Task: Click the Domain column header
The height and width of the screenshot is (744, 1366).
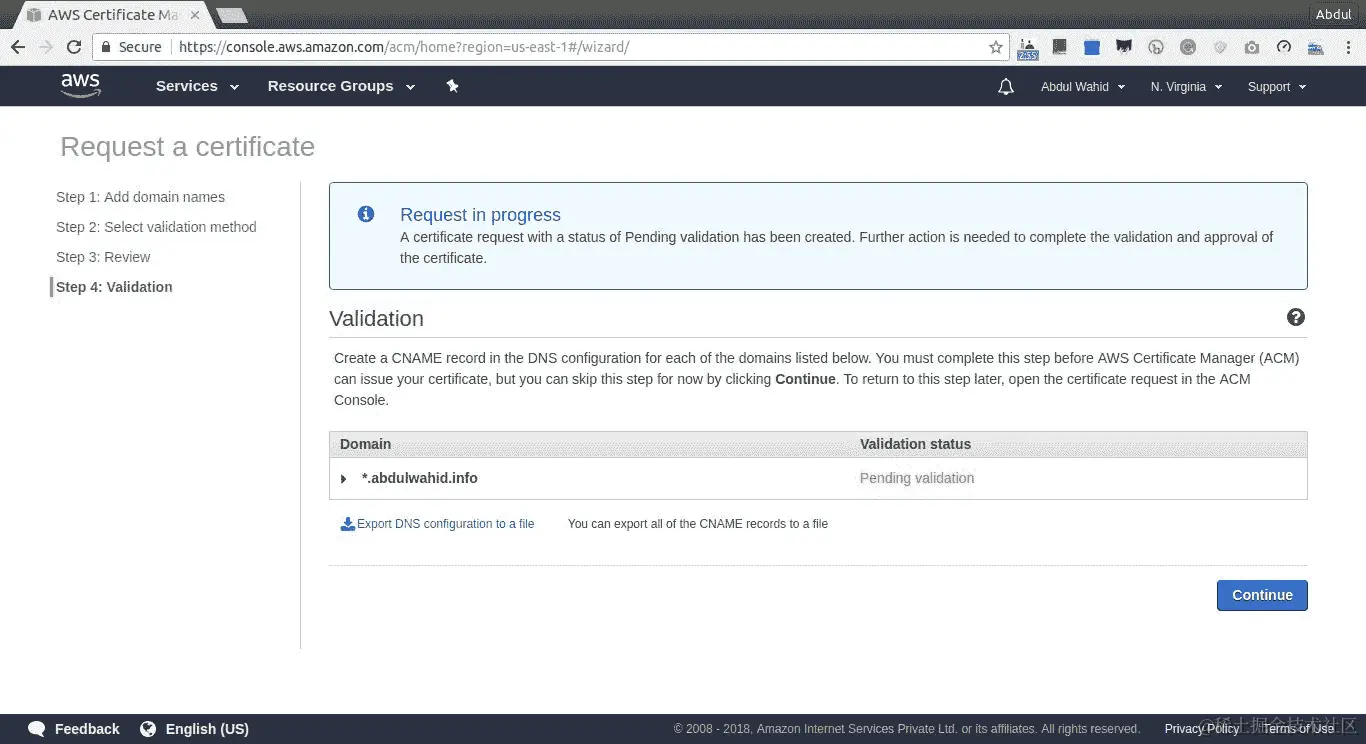Action: click(365, 444)
